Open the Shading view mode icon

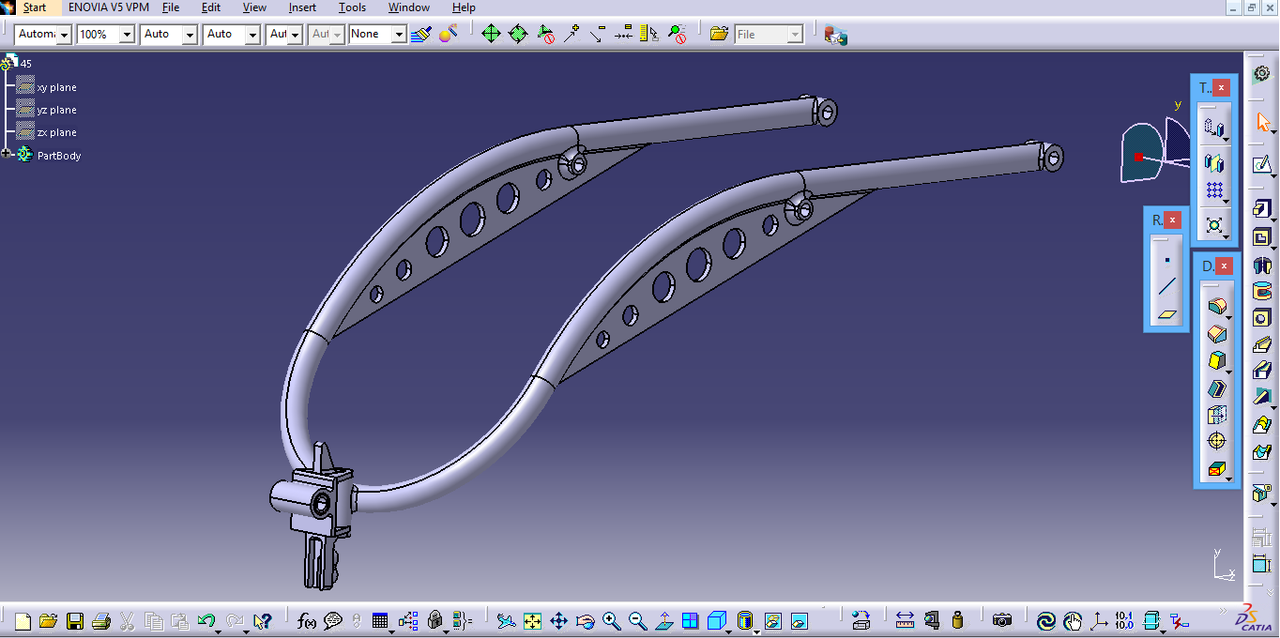(x=745, y=622)
